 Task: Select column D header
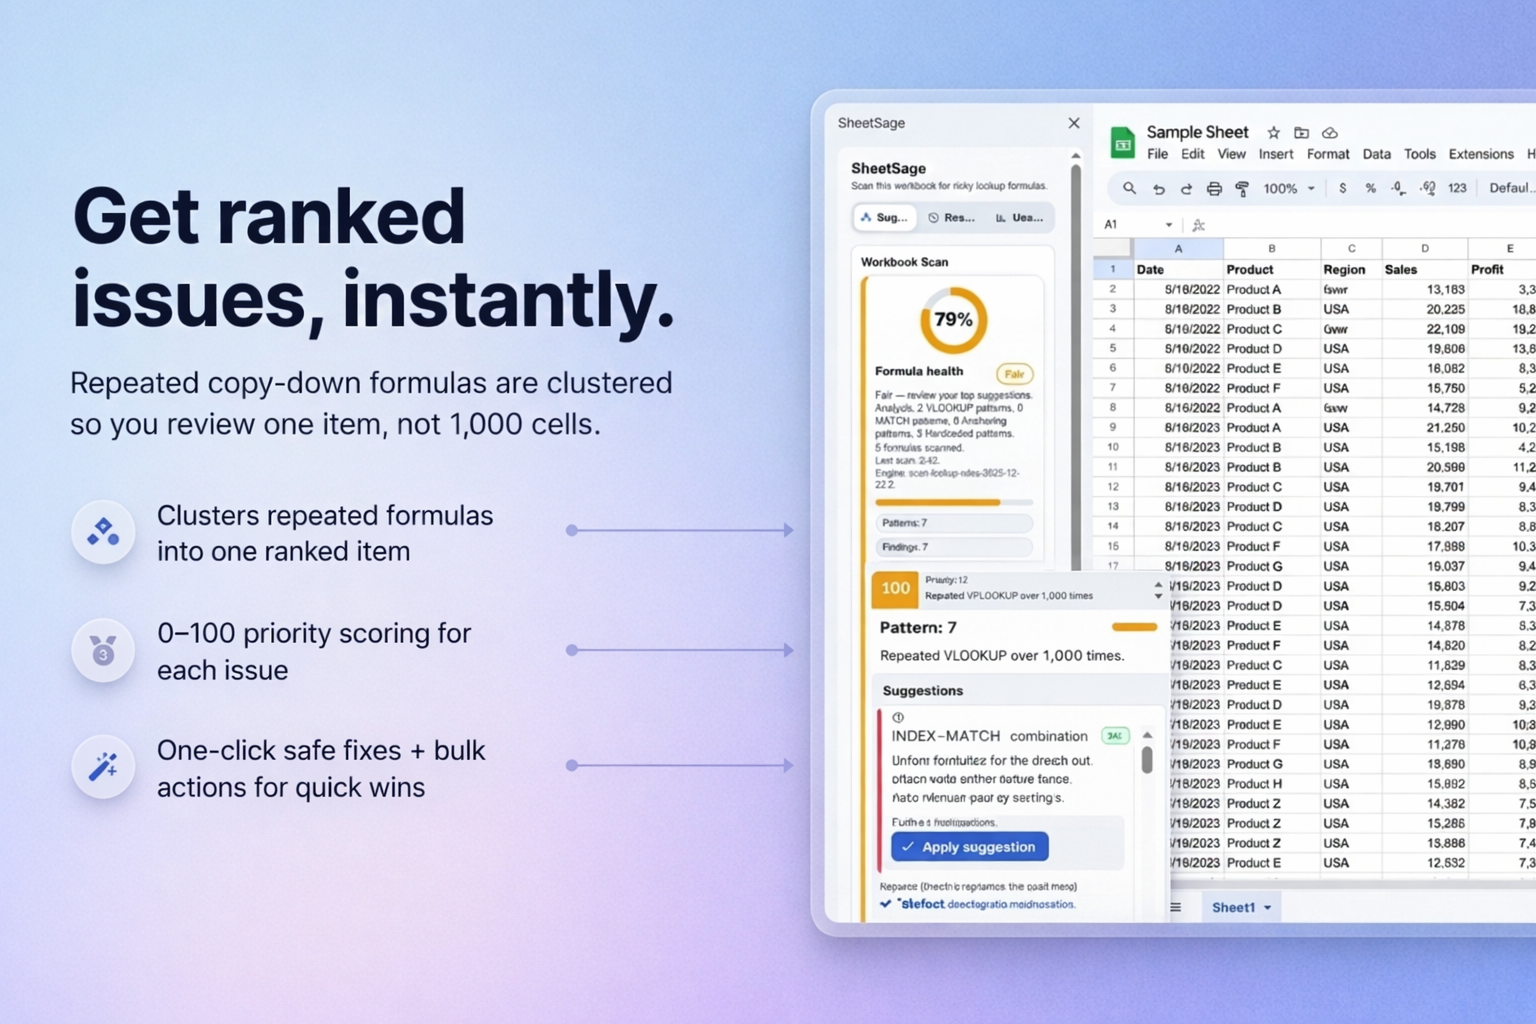[1424, 248]
